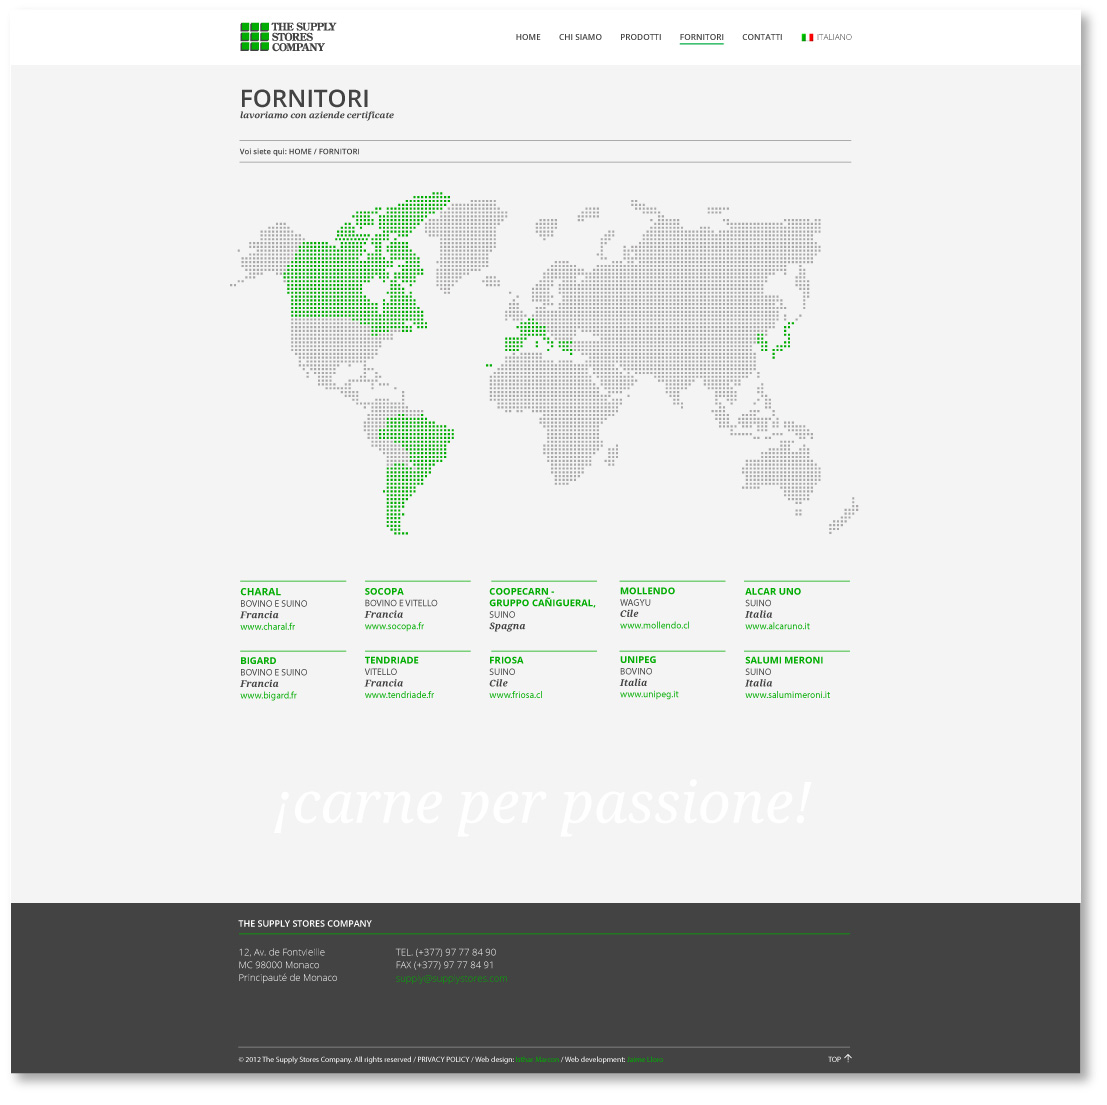Click the VITELLO label under Tendriade

[x=381, y=672]
